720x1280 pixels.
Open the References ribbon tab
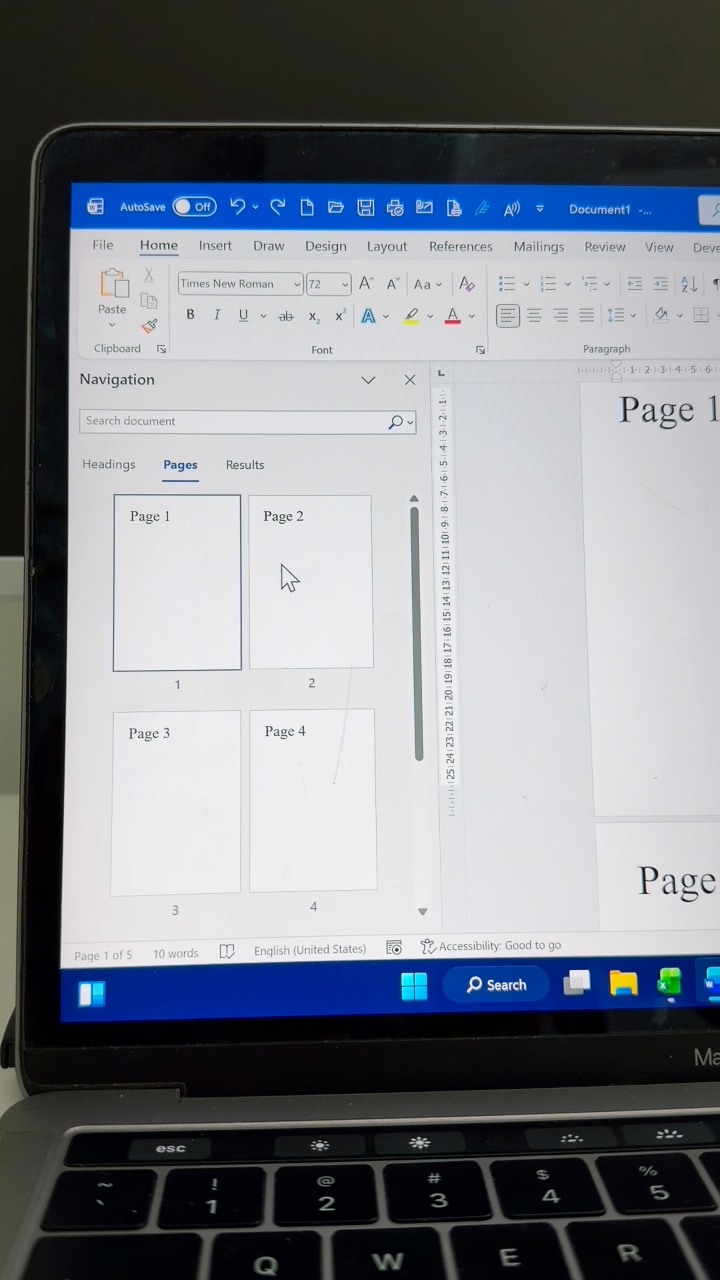click(461, 247)
